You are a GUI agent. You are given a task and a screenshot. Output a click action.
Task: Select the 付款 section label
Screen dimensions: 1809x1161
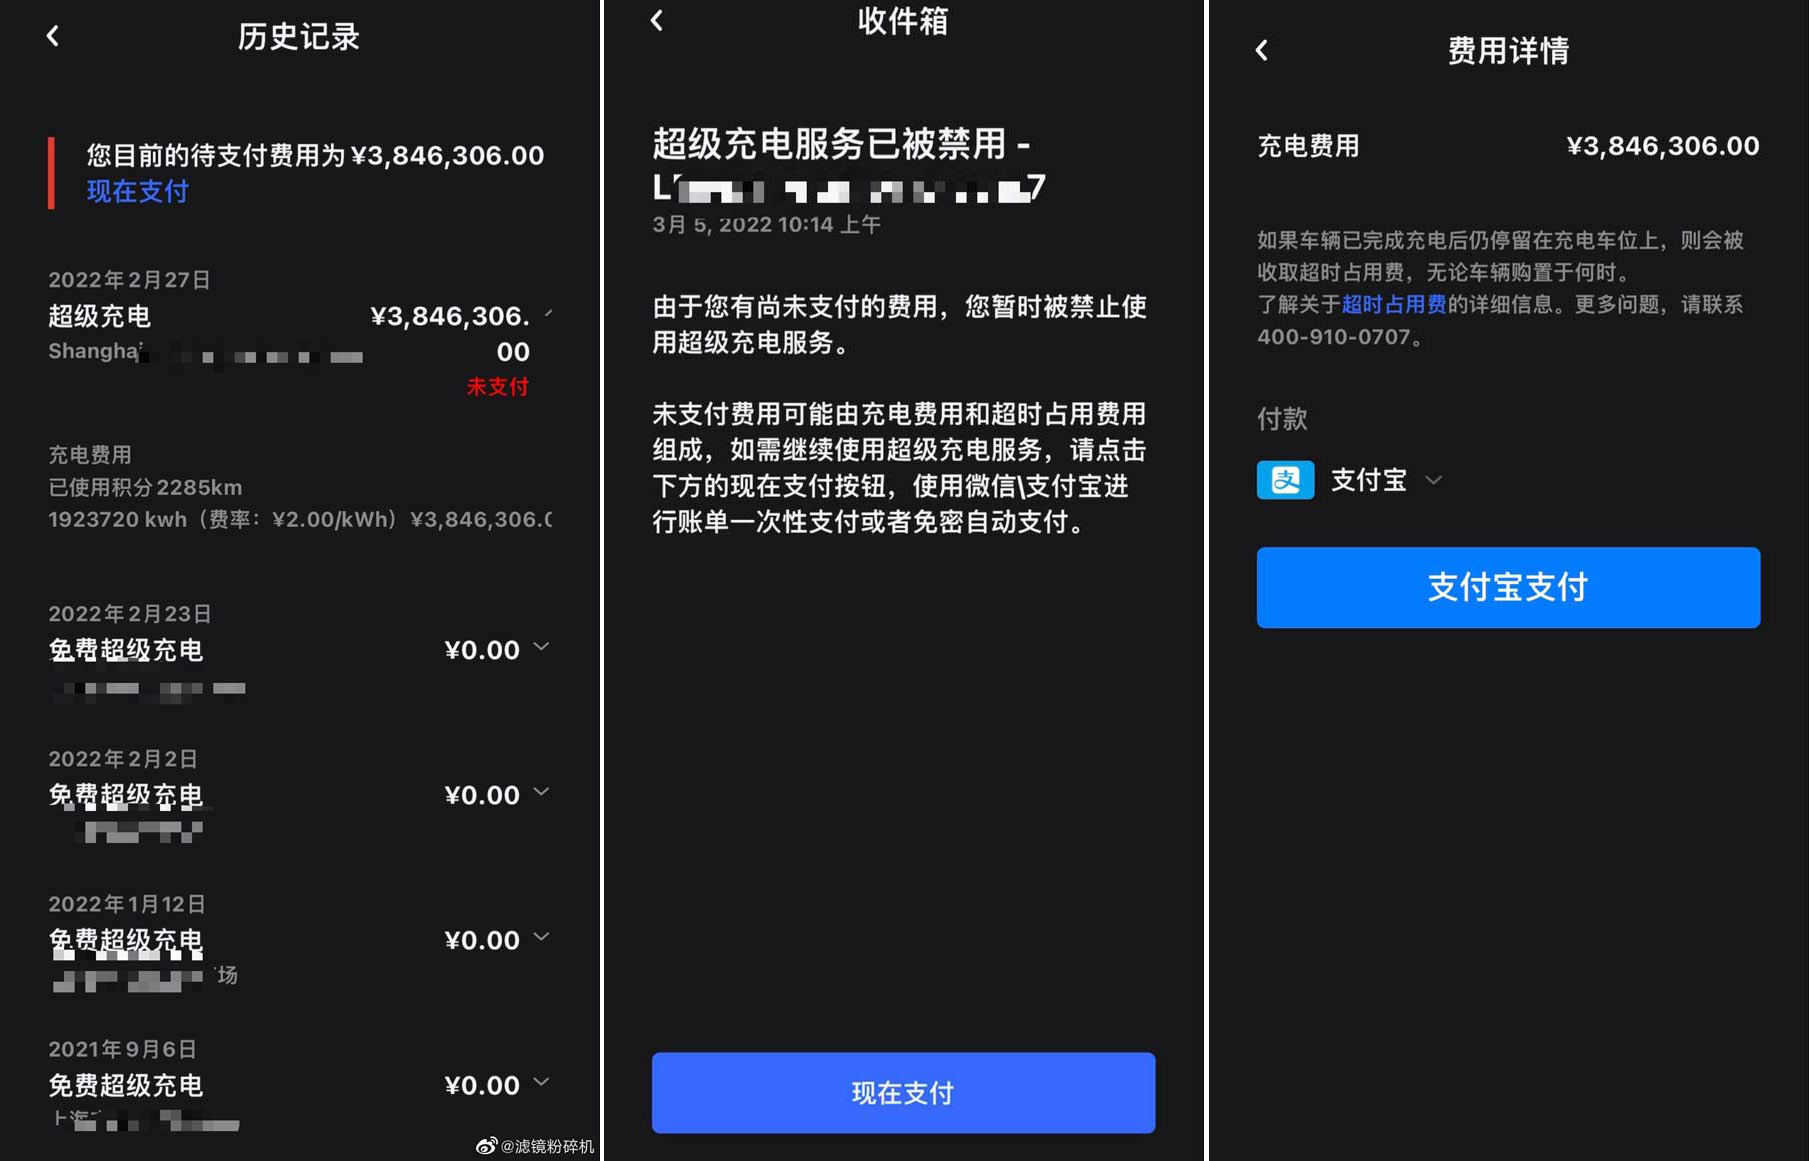[x=1282, y=418]
